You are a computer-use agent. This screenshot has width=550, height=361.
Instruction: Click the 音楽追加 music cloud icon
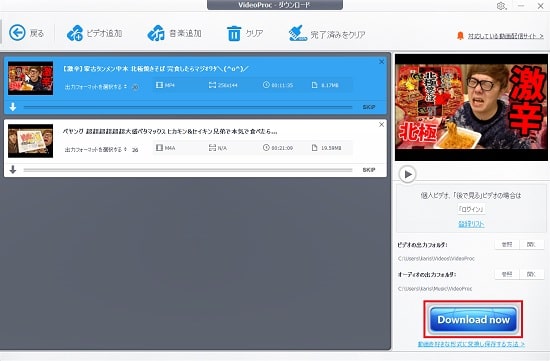[x=156, y=33]
